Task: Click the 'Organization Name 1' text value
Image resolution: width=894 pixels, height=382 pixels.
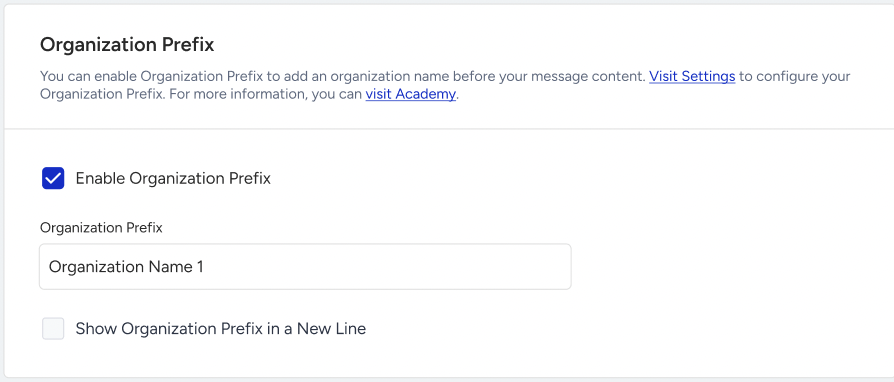Action: (x=126, y=267)
